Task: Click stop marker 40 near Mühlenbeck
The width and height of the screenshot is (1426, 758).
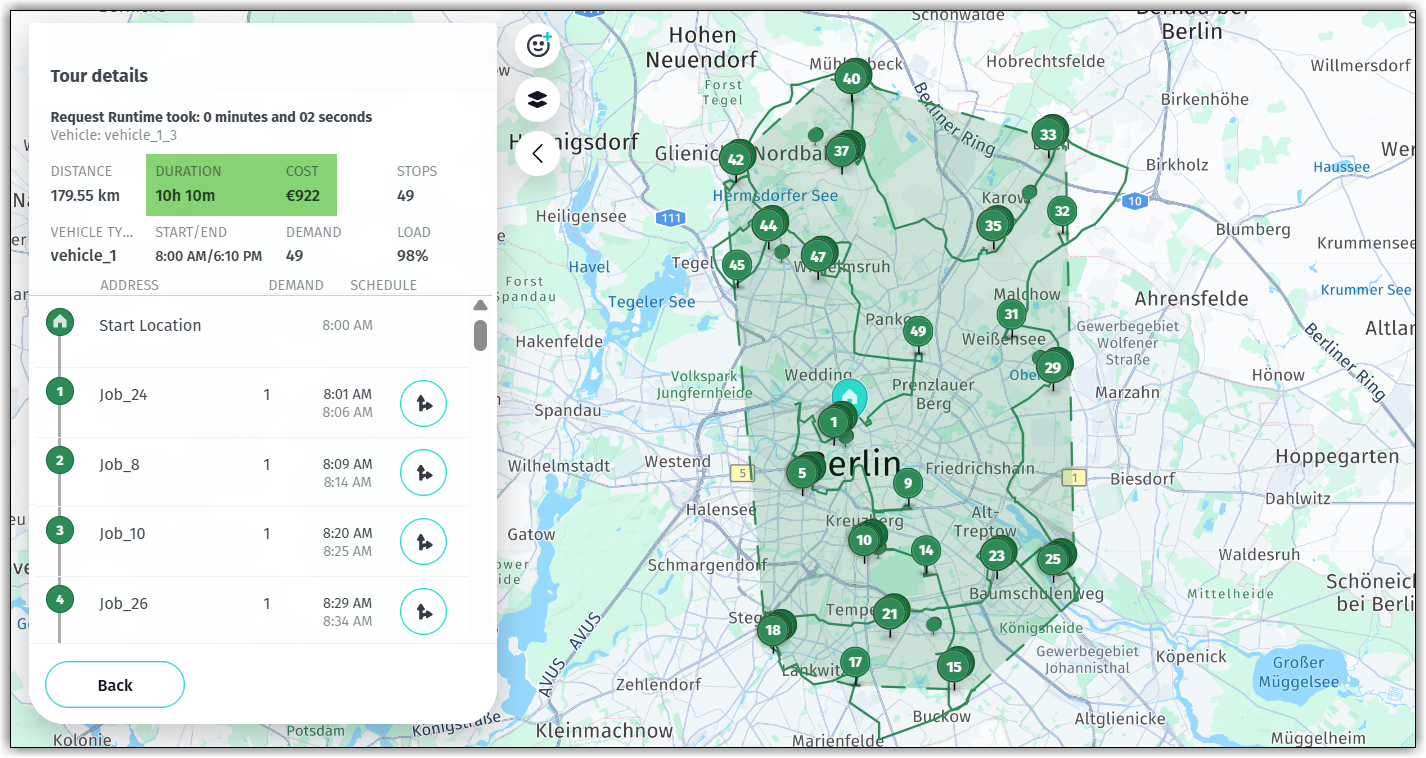Action: [852, 76]
